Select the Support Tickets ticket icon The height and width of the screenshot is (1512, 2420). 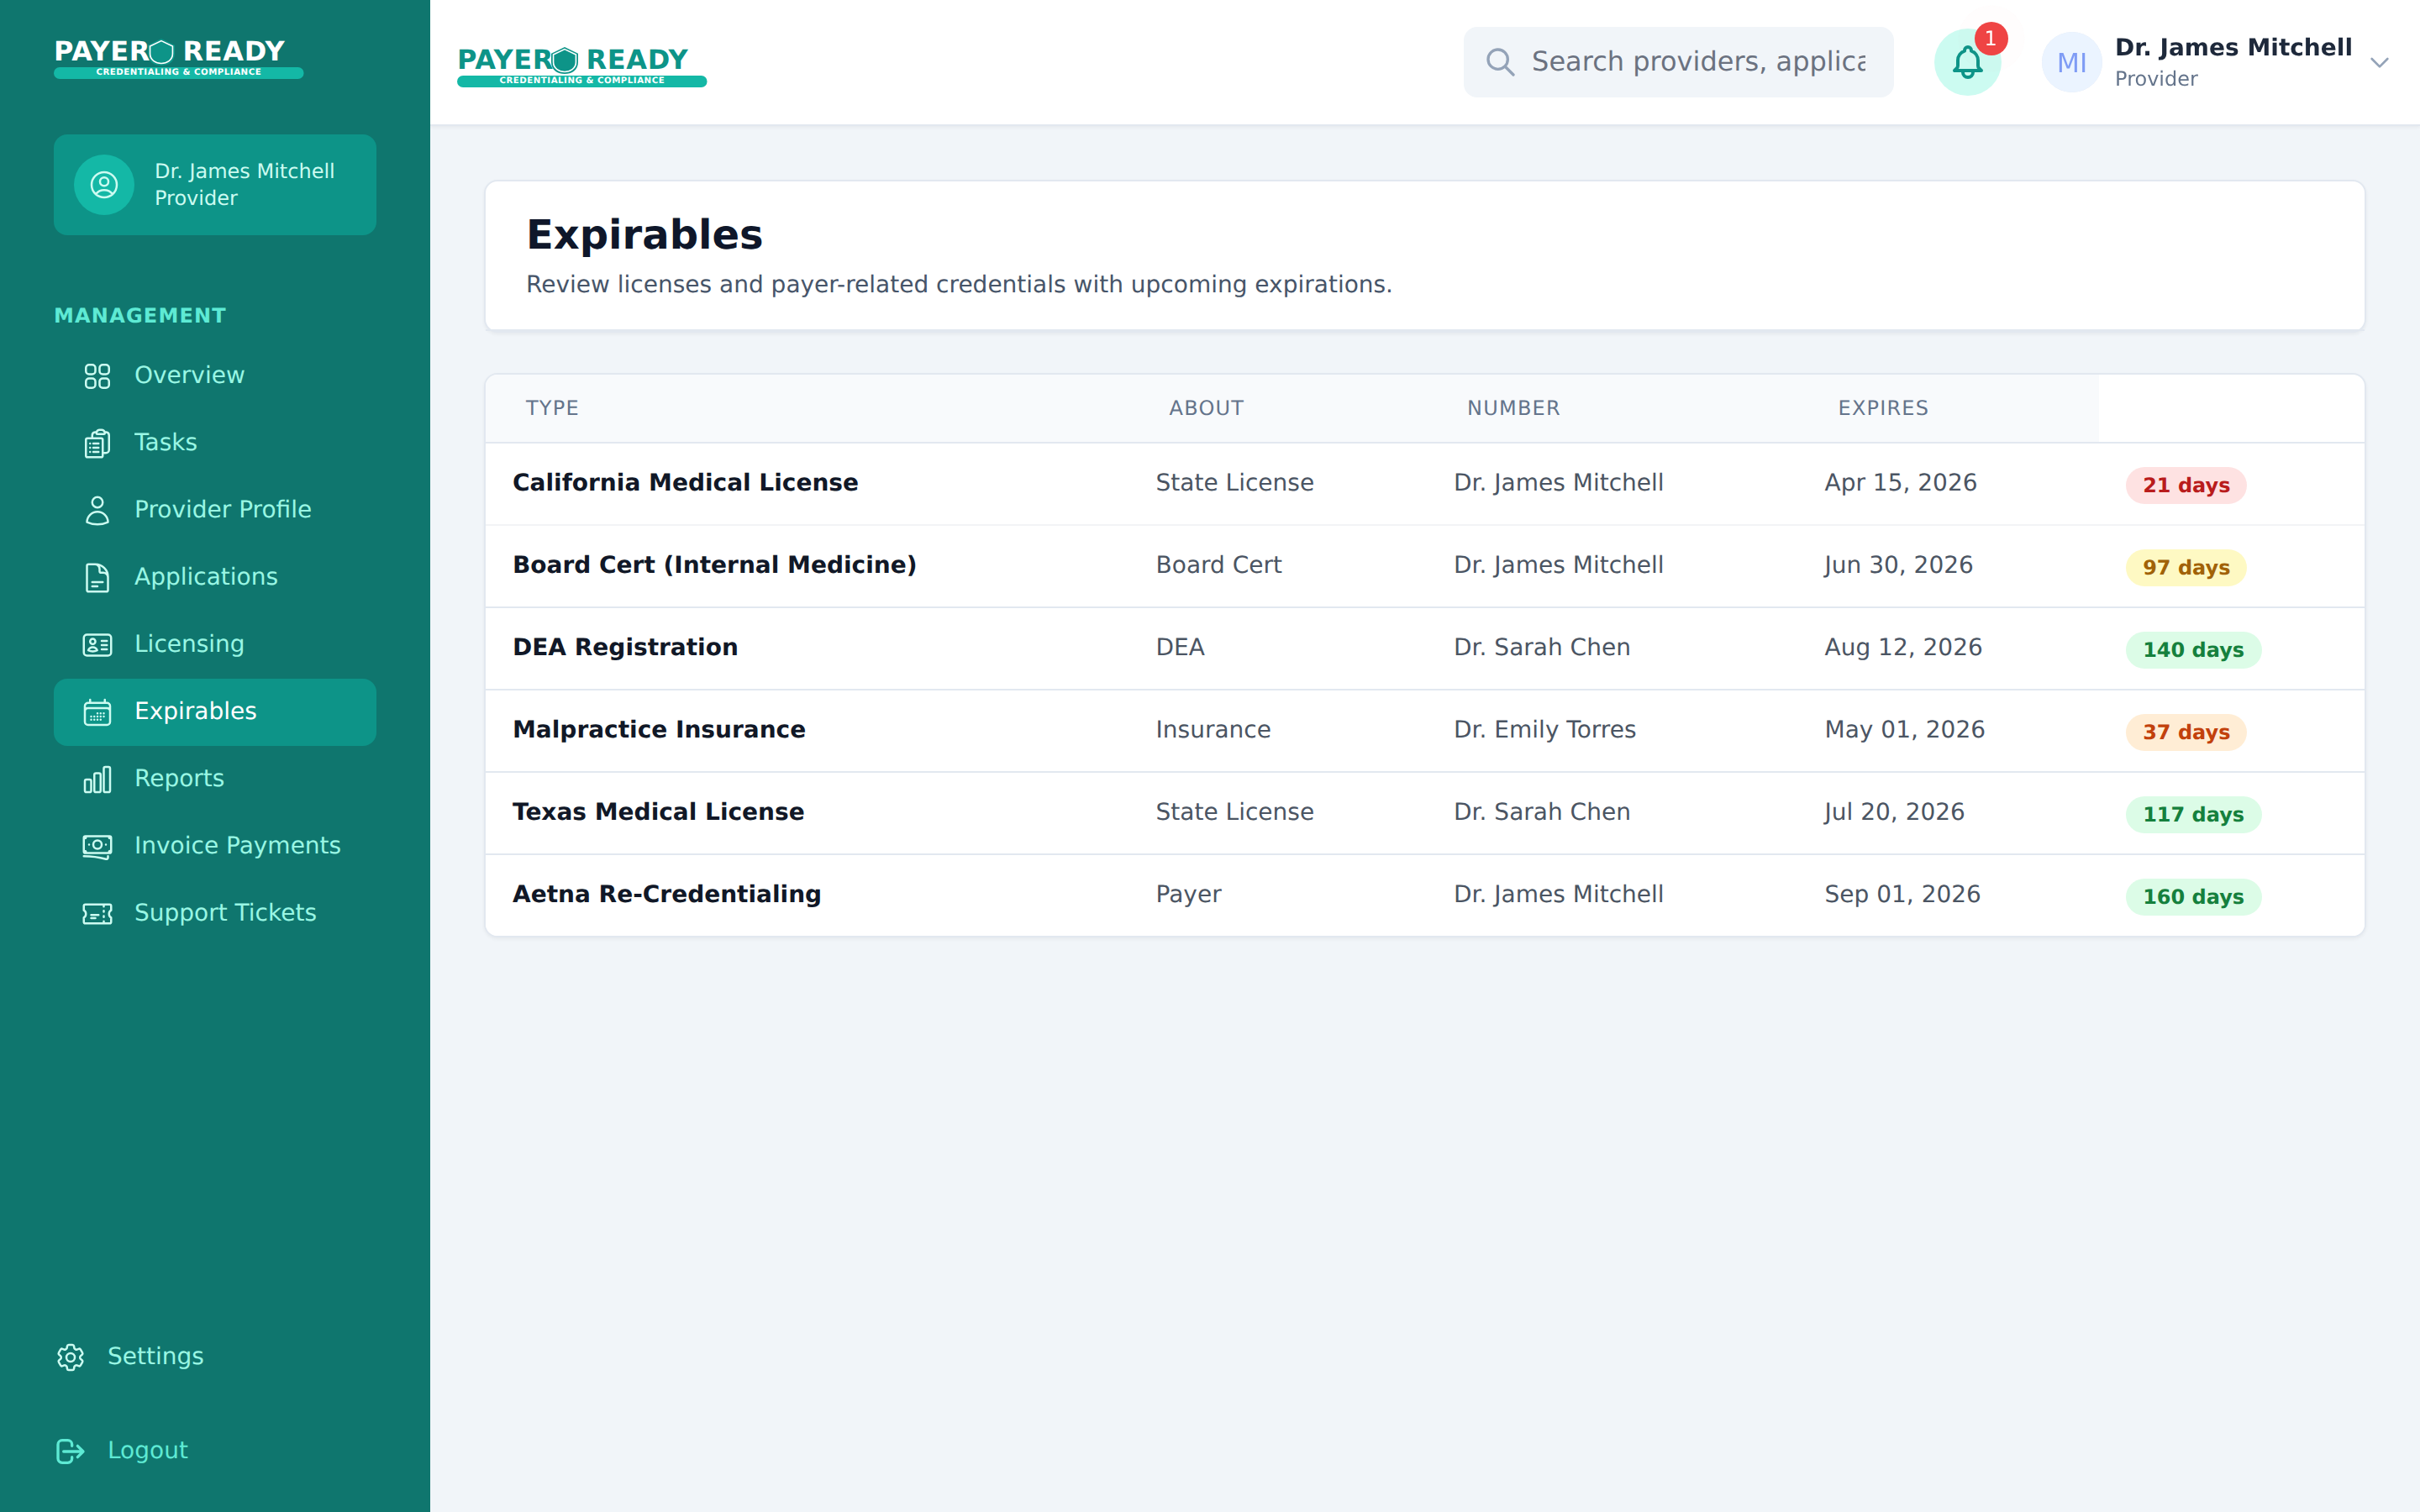coord(97,913)
